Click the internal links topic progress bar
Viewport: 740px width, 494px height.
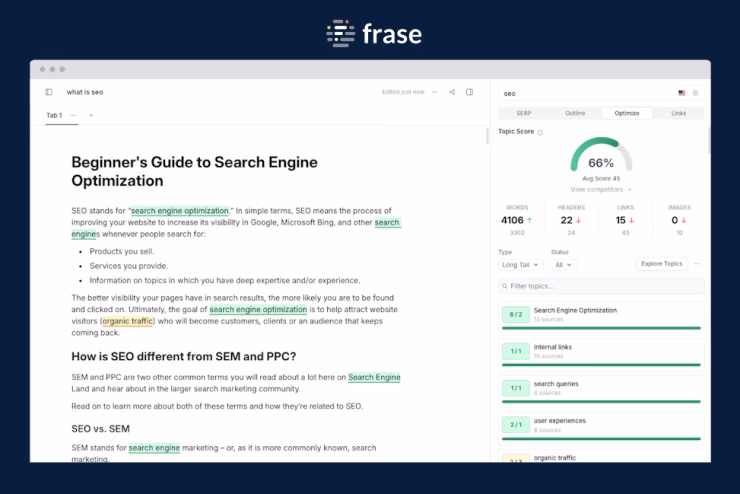click(601, 365)
